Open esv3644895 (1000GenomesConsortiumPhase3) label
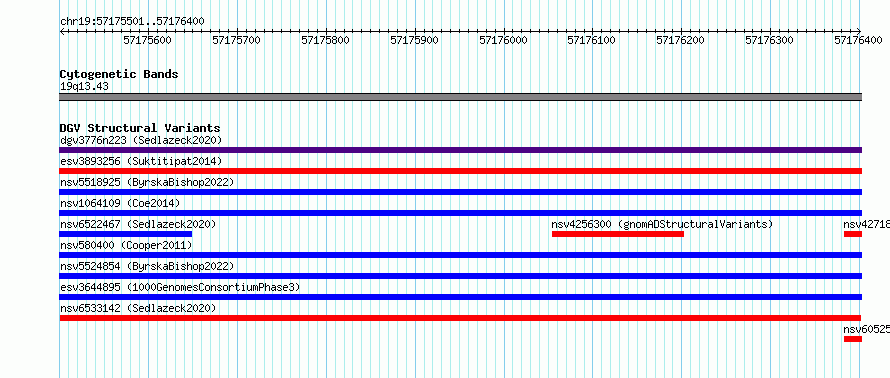 pyautogui.click(x=180, y=287)
